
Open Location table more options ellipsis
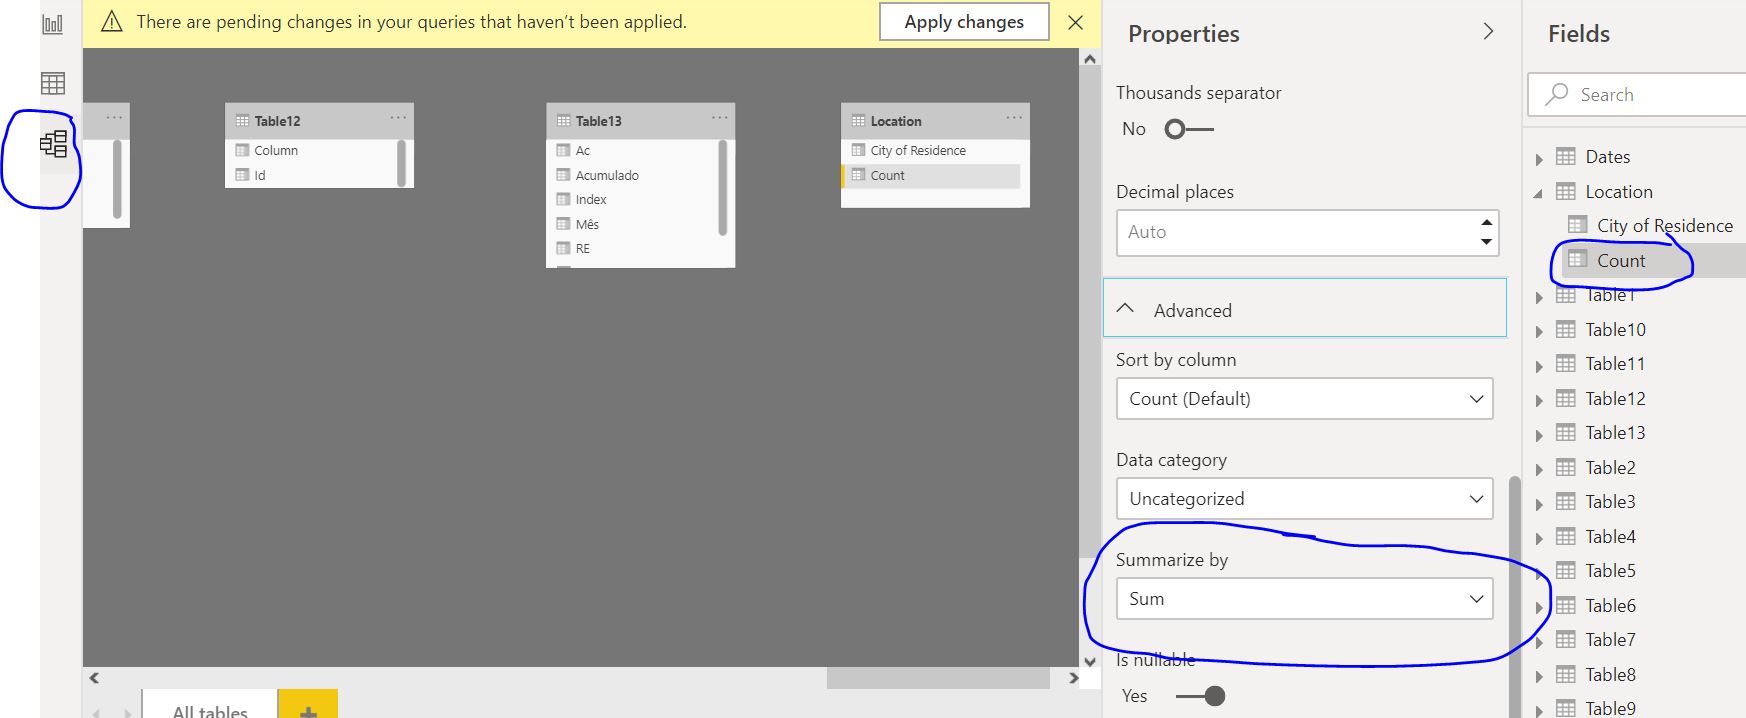coord(1014,118)
